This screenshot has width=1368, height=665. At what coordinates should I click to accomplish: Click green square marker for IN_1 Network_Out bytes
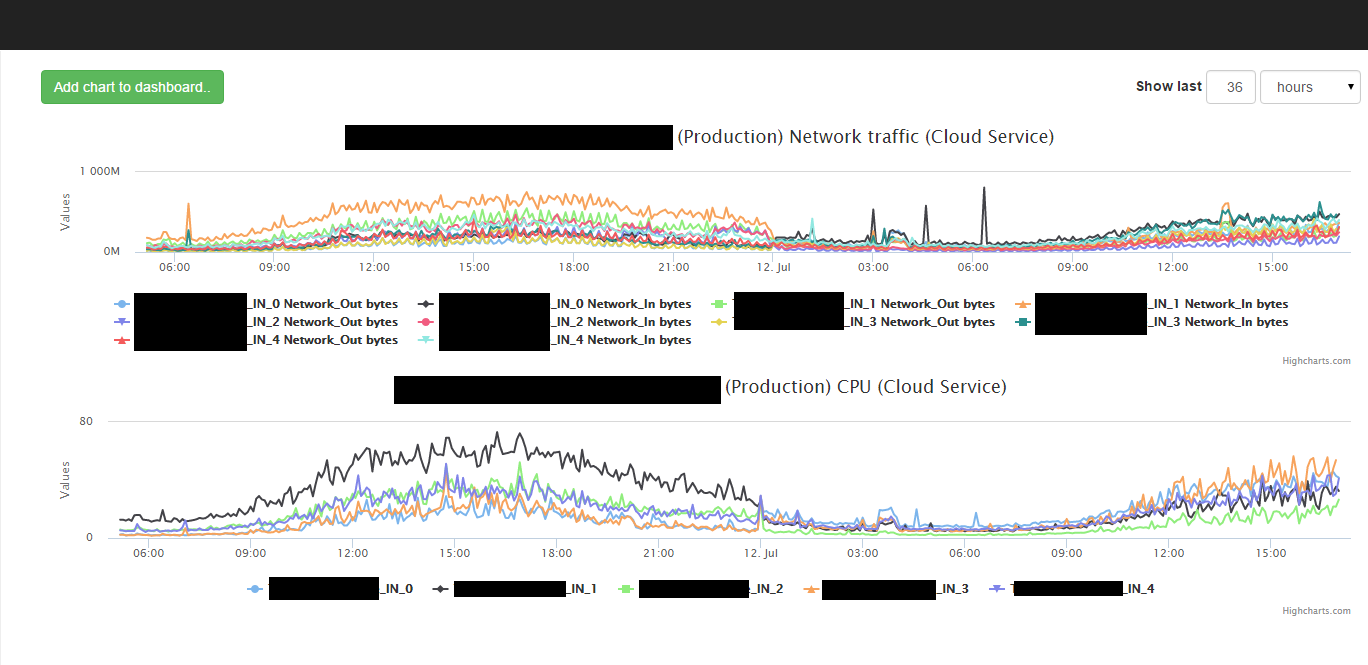pos(721,304)
